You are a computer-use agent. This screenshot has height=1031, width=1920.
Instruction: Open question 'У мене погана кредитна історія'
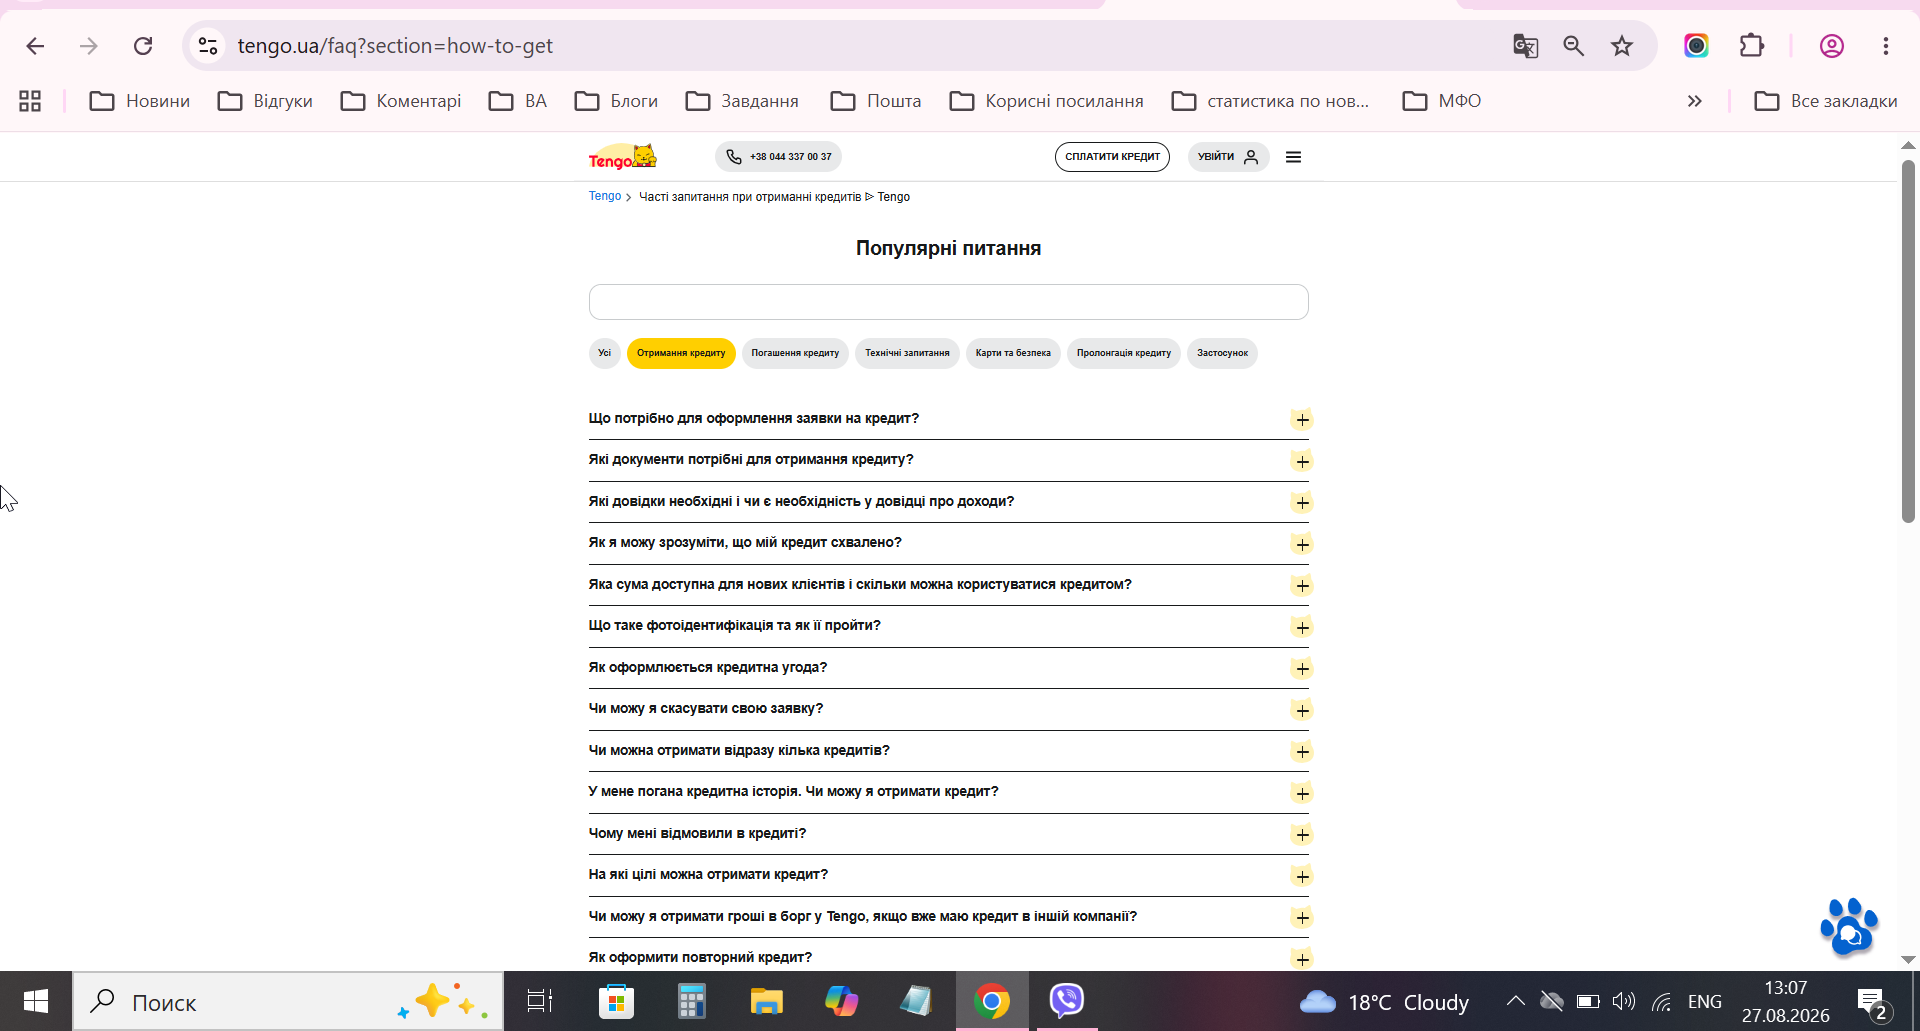(x=948, y=792)
